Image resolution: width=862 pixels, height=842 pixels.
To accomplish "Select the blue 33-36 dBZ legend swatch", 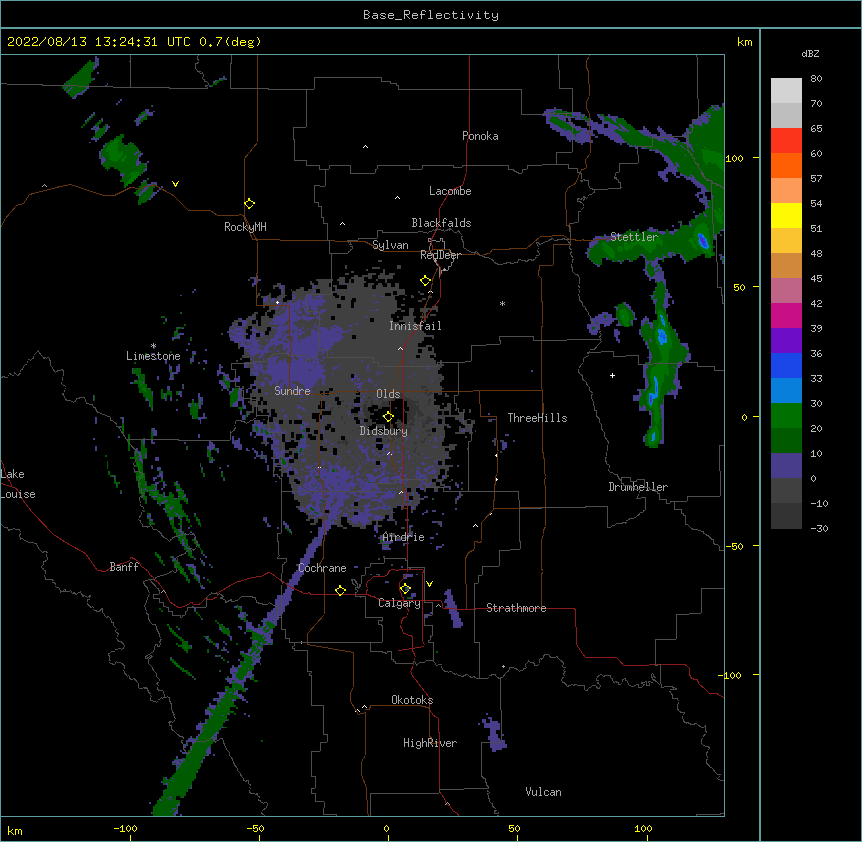I will pyautogui.click(x=786, y=365).
